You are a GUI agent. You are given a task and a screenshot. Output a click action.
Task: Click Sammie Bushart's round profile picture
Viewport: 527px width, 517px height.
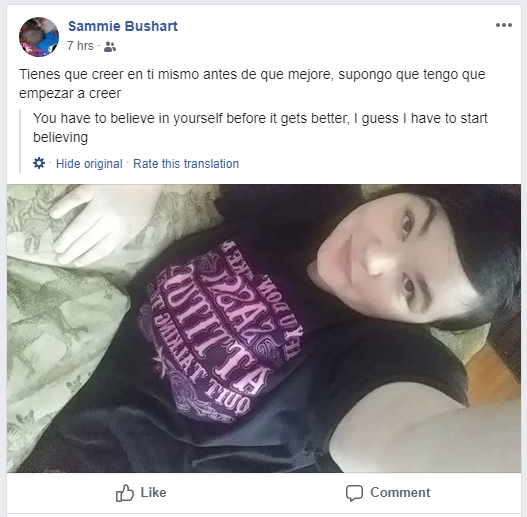[39, 37]
